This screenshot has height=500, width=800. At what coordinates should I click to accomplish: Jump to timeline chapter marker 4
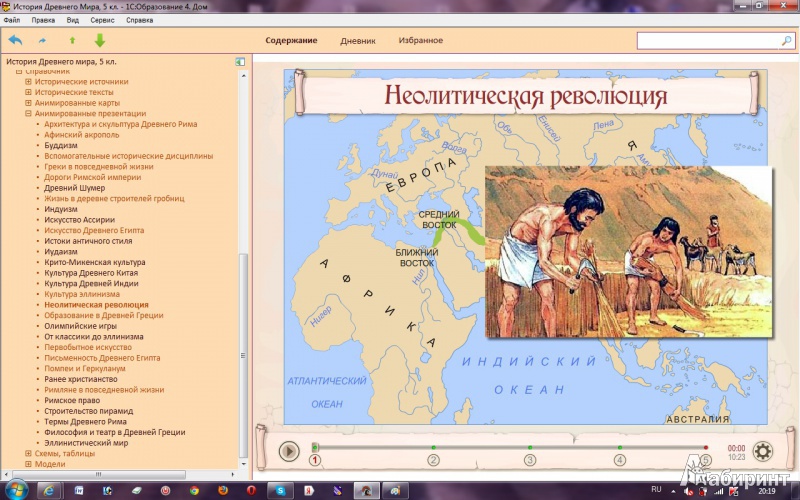pos(619,460)
